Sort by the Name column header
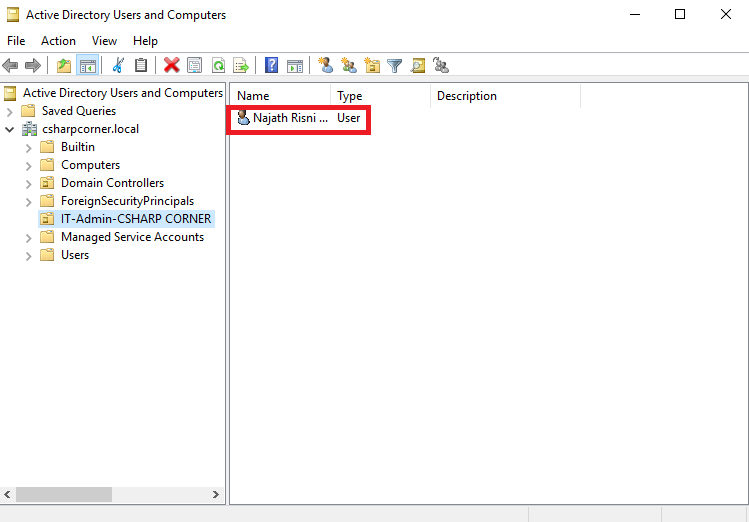The image size is (749, 522). (280, 96)
